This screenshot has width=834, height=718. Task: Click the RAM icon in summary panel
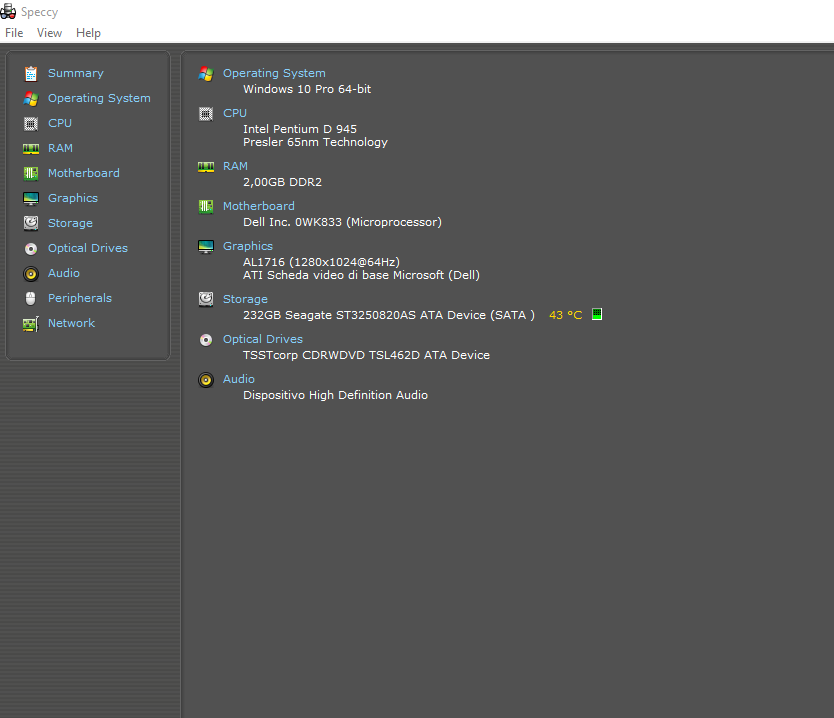tap(206, 166)
